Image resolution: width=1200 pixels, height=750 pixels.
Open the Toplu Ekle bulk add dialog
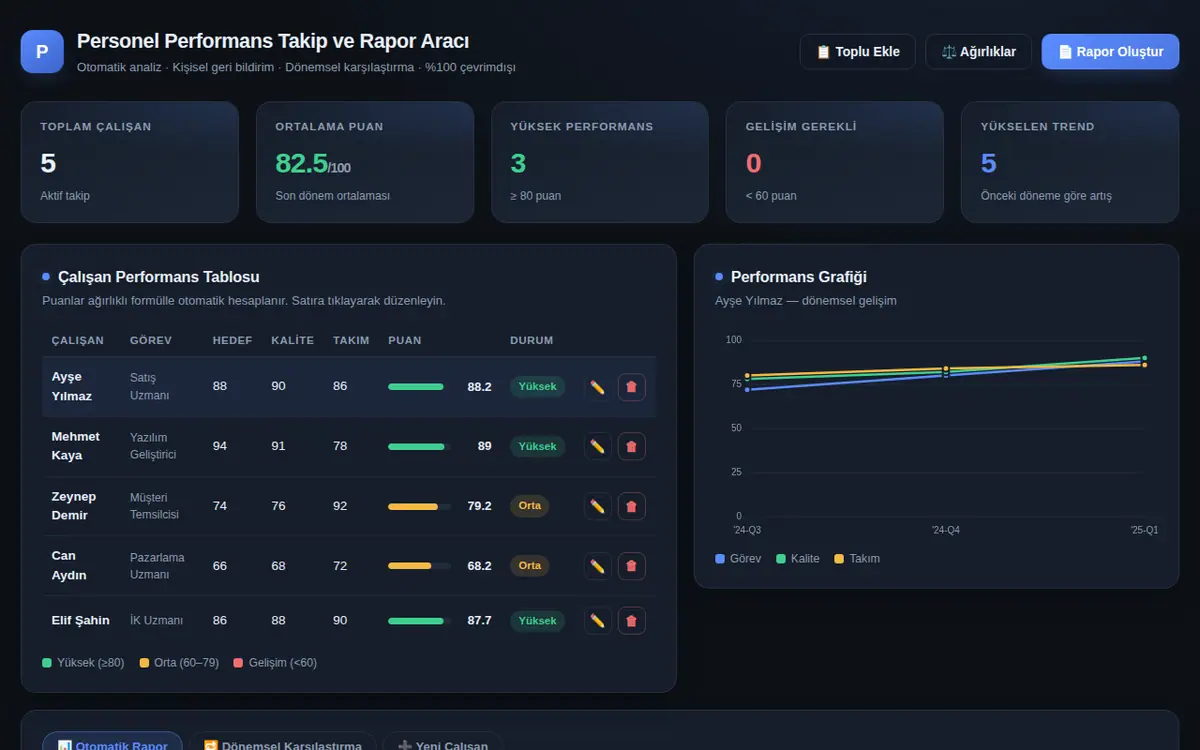(x=857, y=52)
